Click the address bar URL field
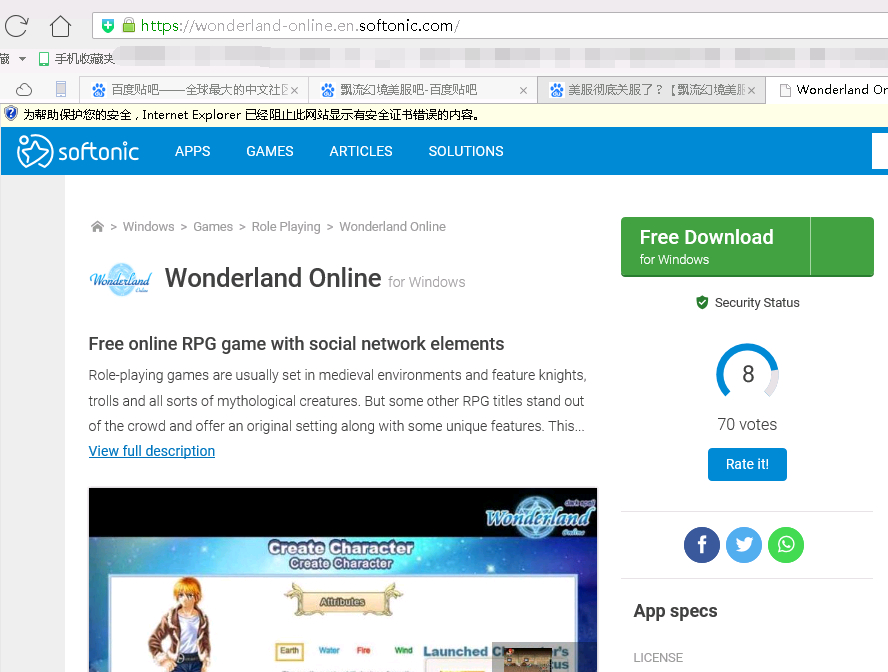The height and width of the screenshot is (672, 888). [490, 25]
